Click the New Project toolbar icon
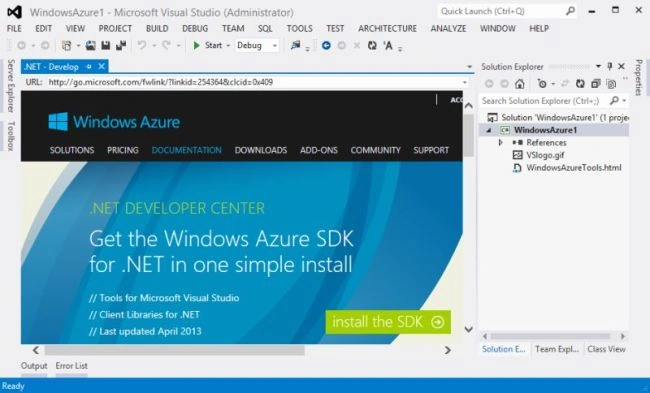This screenshot has width=650, height=393. coord(66,45)
